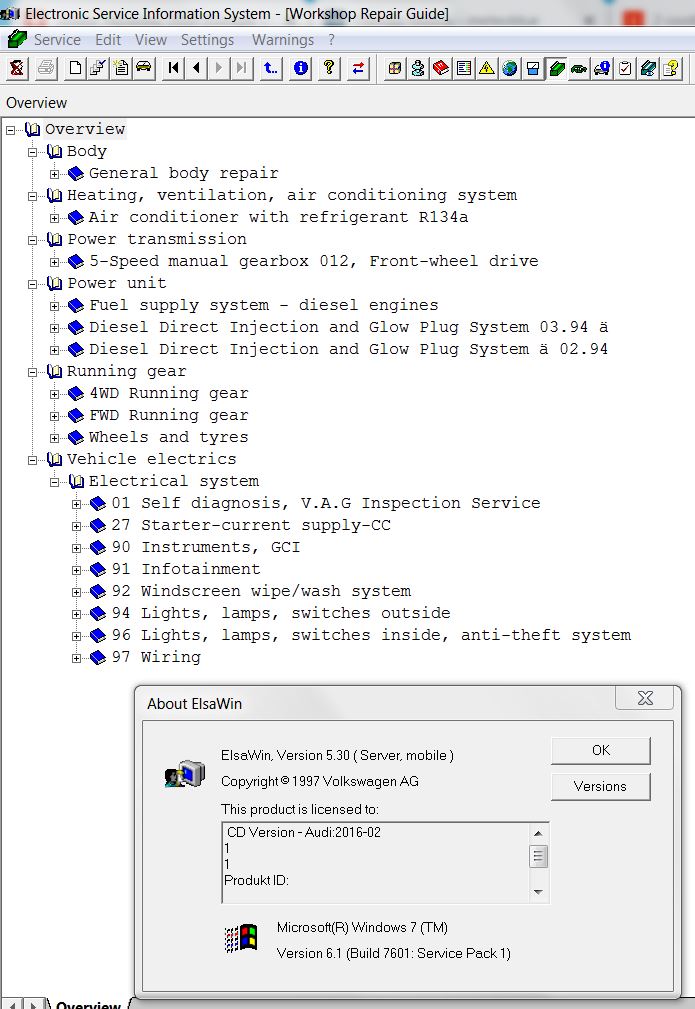Expand 27 Starter-current supply-CC node
Screen dimensions: 695x1009
coord(77,526)
